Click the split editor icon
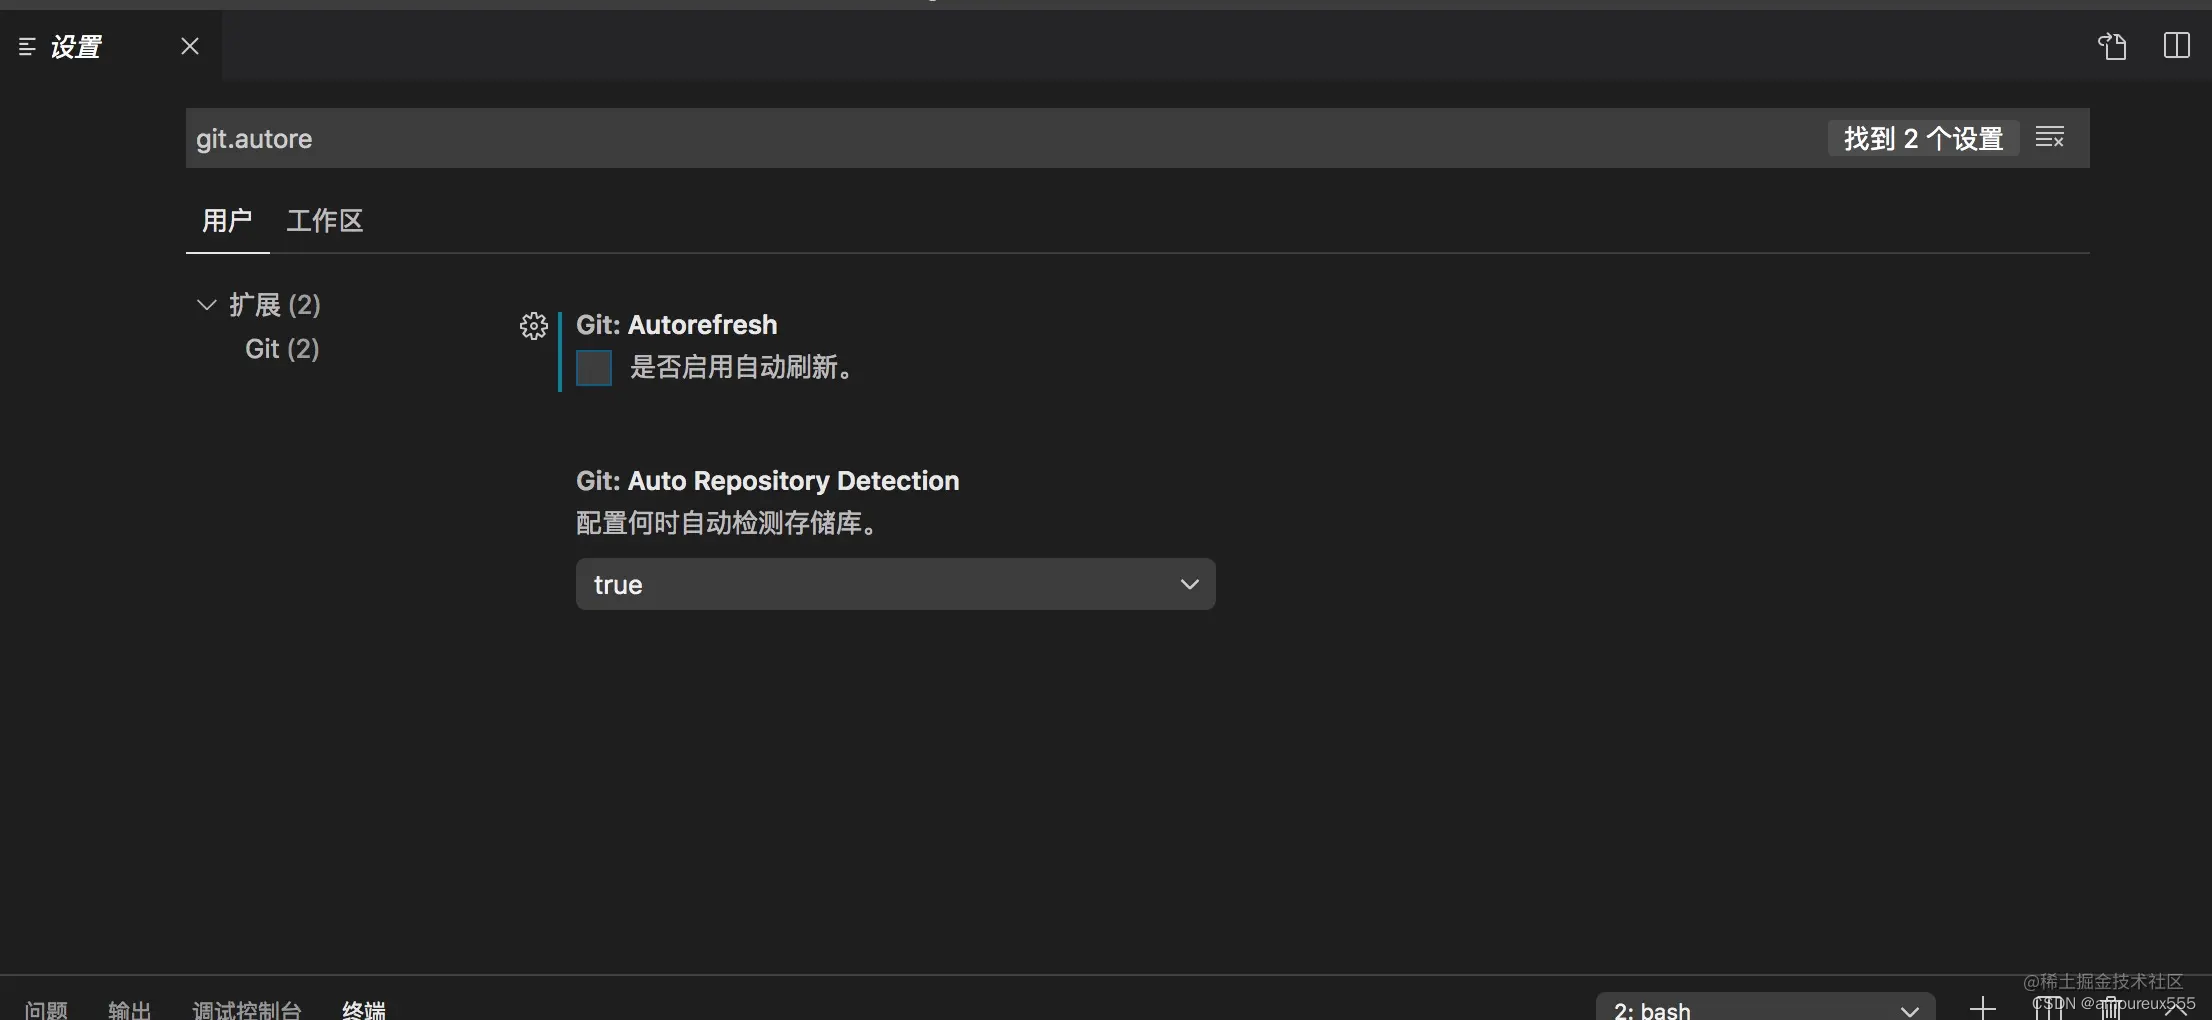This screenshot has width=2212, height=1020. 2176,46
